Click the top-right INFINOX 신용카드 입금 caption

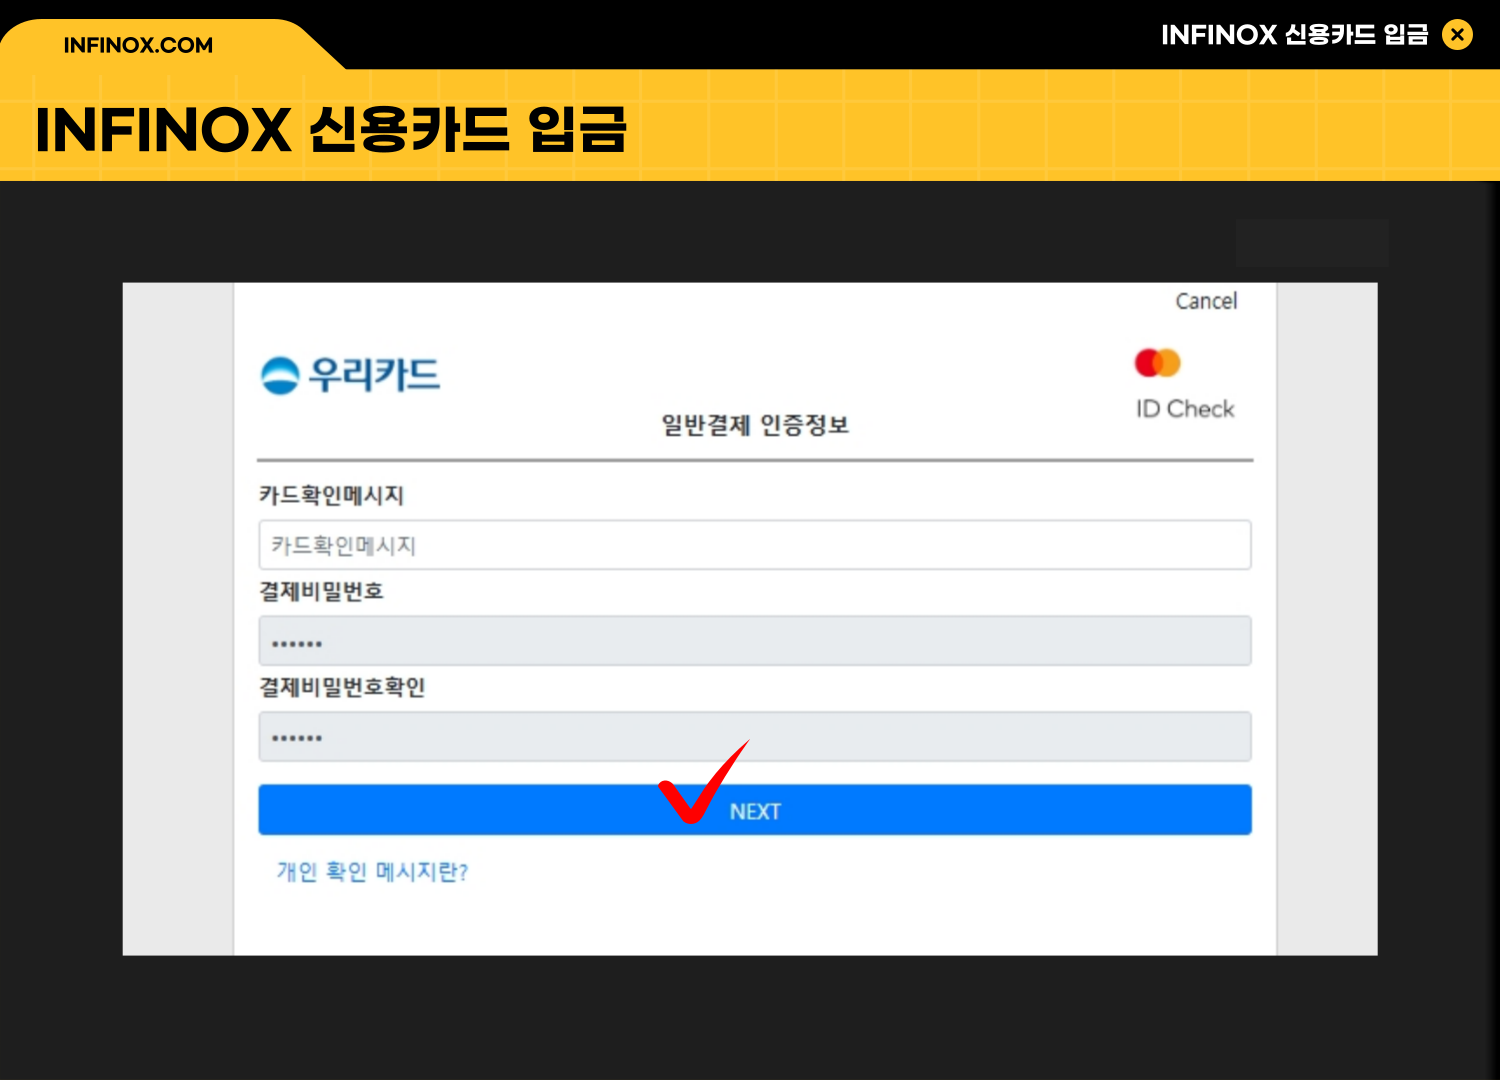tap(1295, 35)
